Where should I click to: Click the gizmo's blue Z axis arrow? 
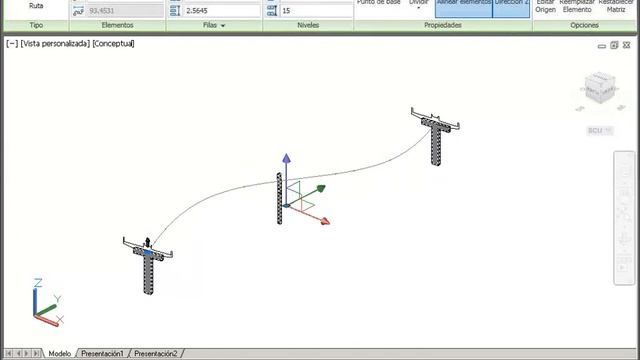click(x=287, y=159)
